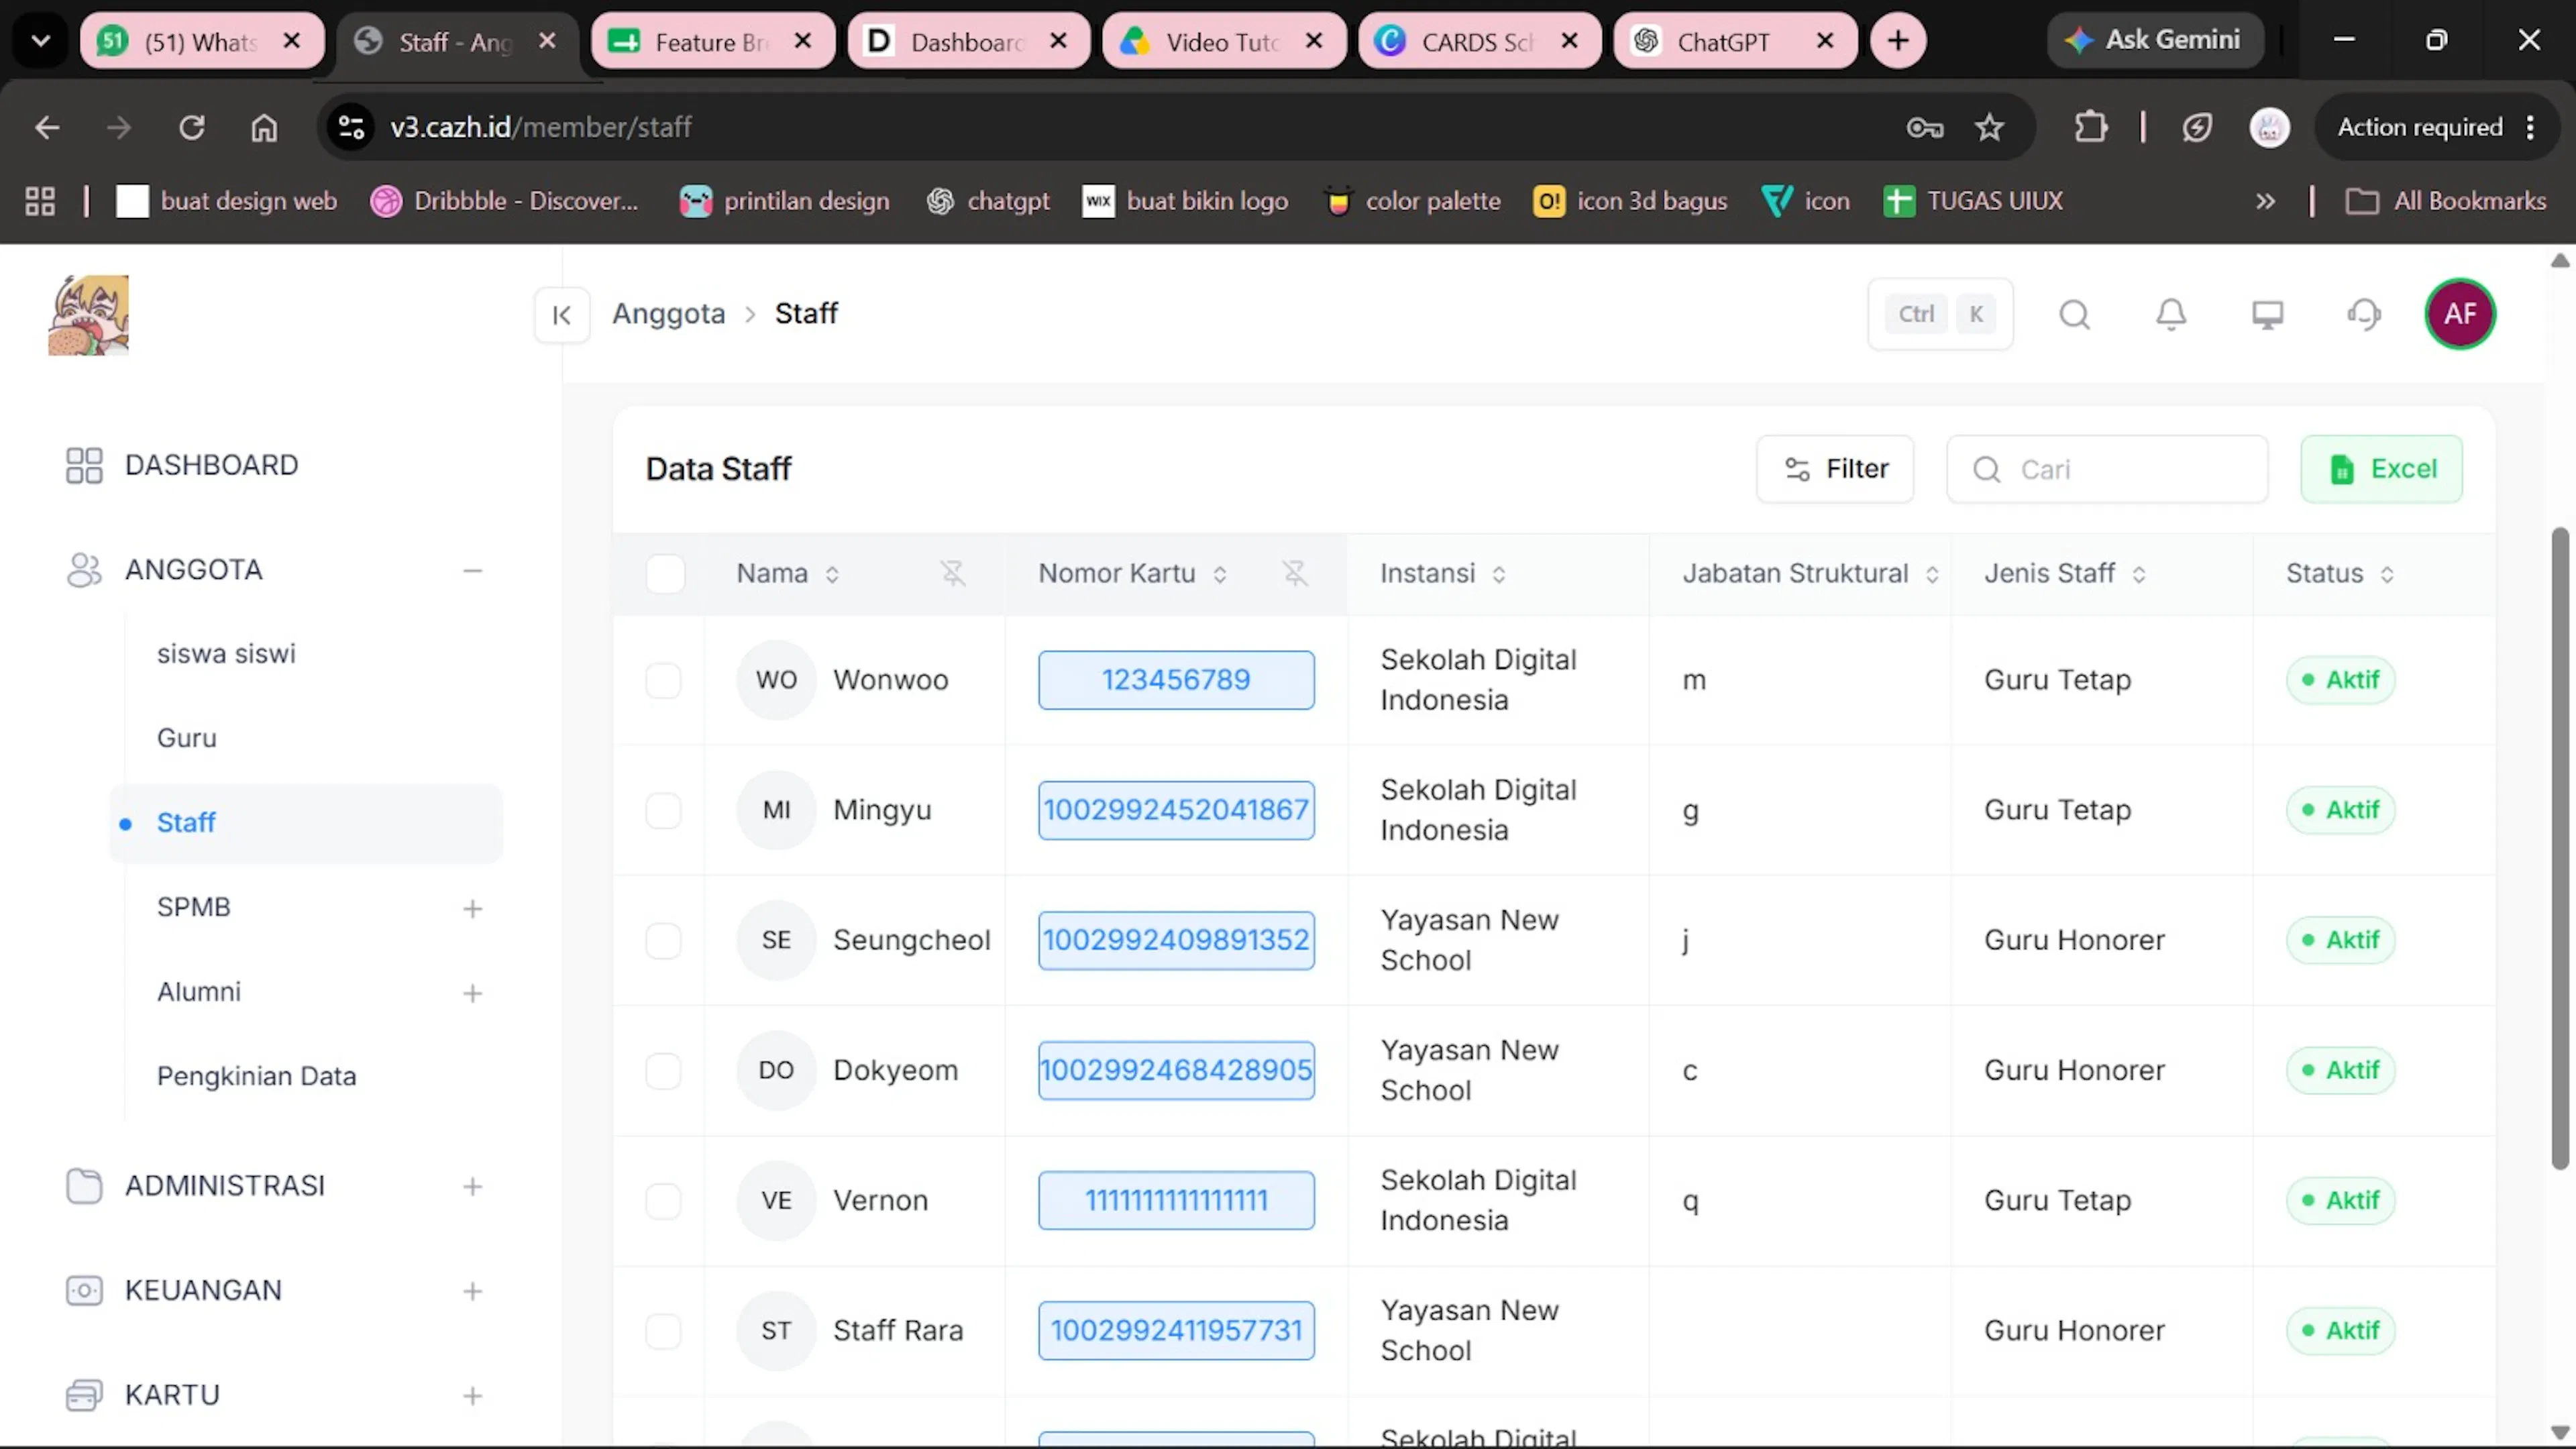
Task: Click the browser address bar URL
Action: (541, 127)
